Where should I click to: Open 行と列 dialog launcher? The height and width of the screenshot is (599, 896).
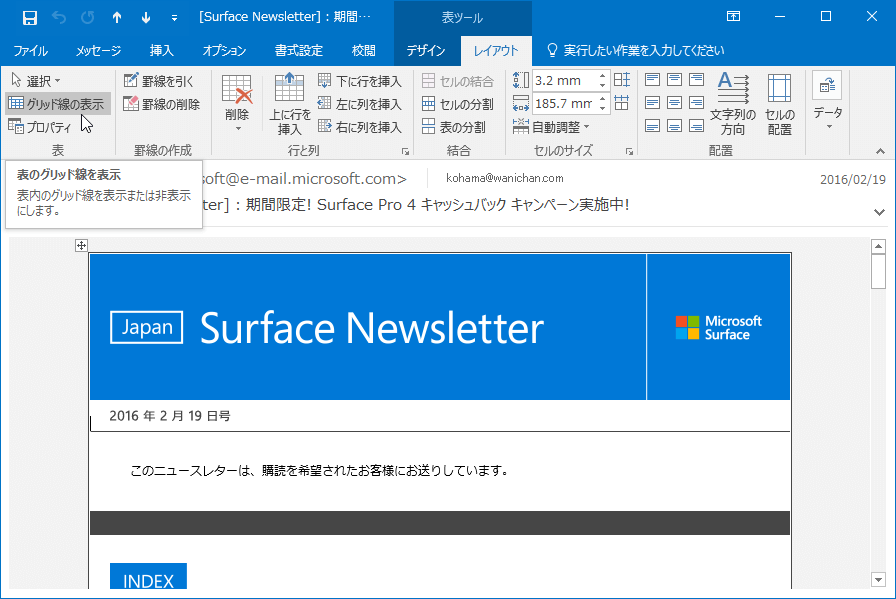[405, 151]
